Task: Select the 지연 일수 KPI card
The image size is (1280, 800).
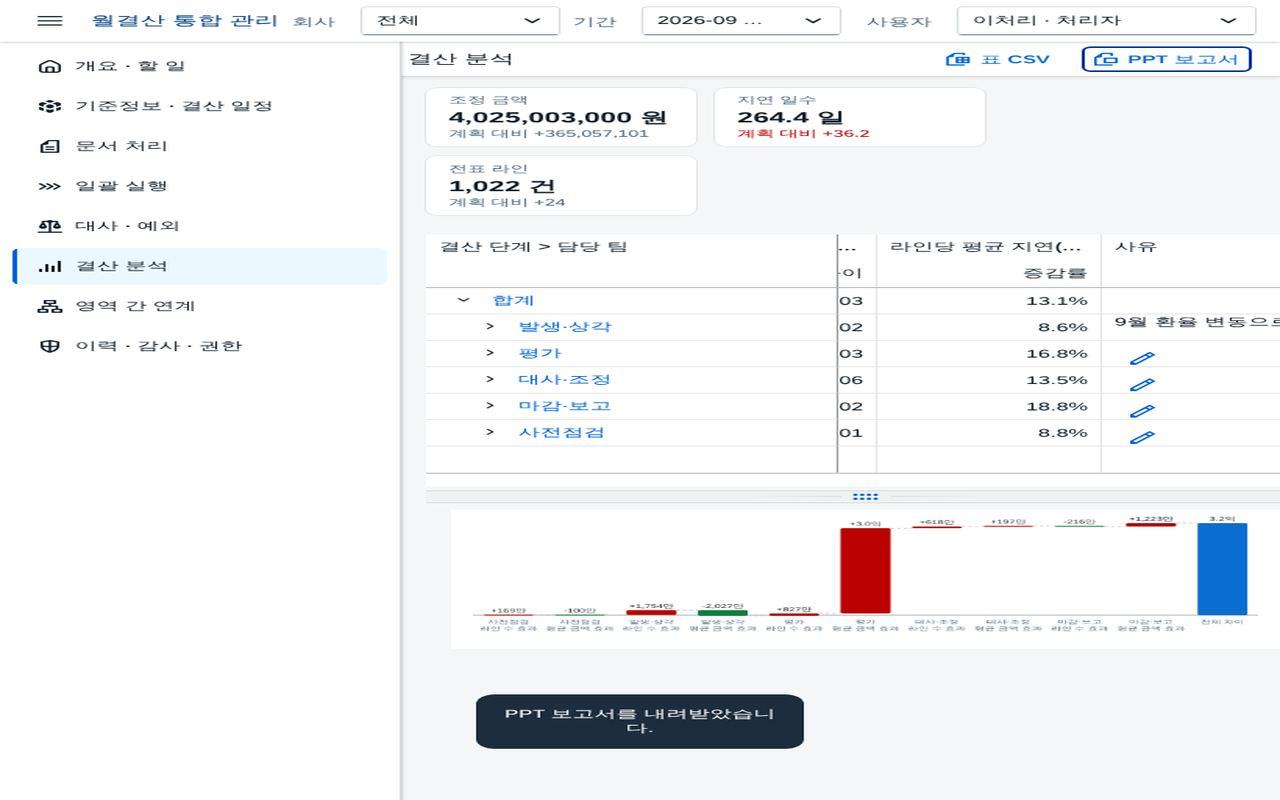Action: click(849, 117)
